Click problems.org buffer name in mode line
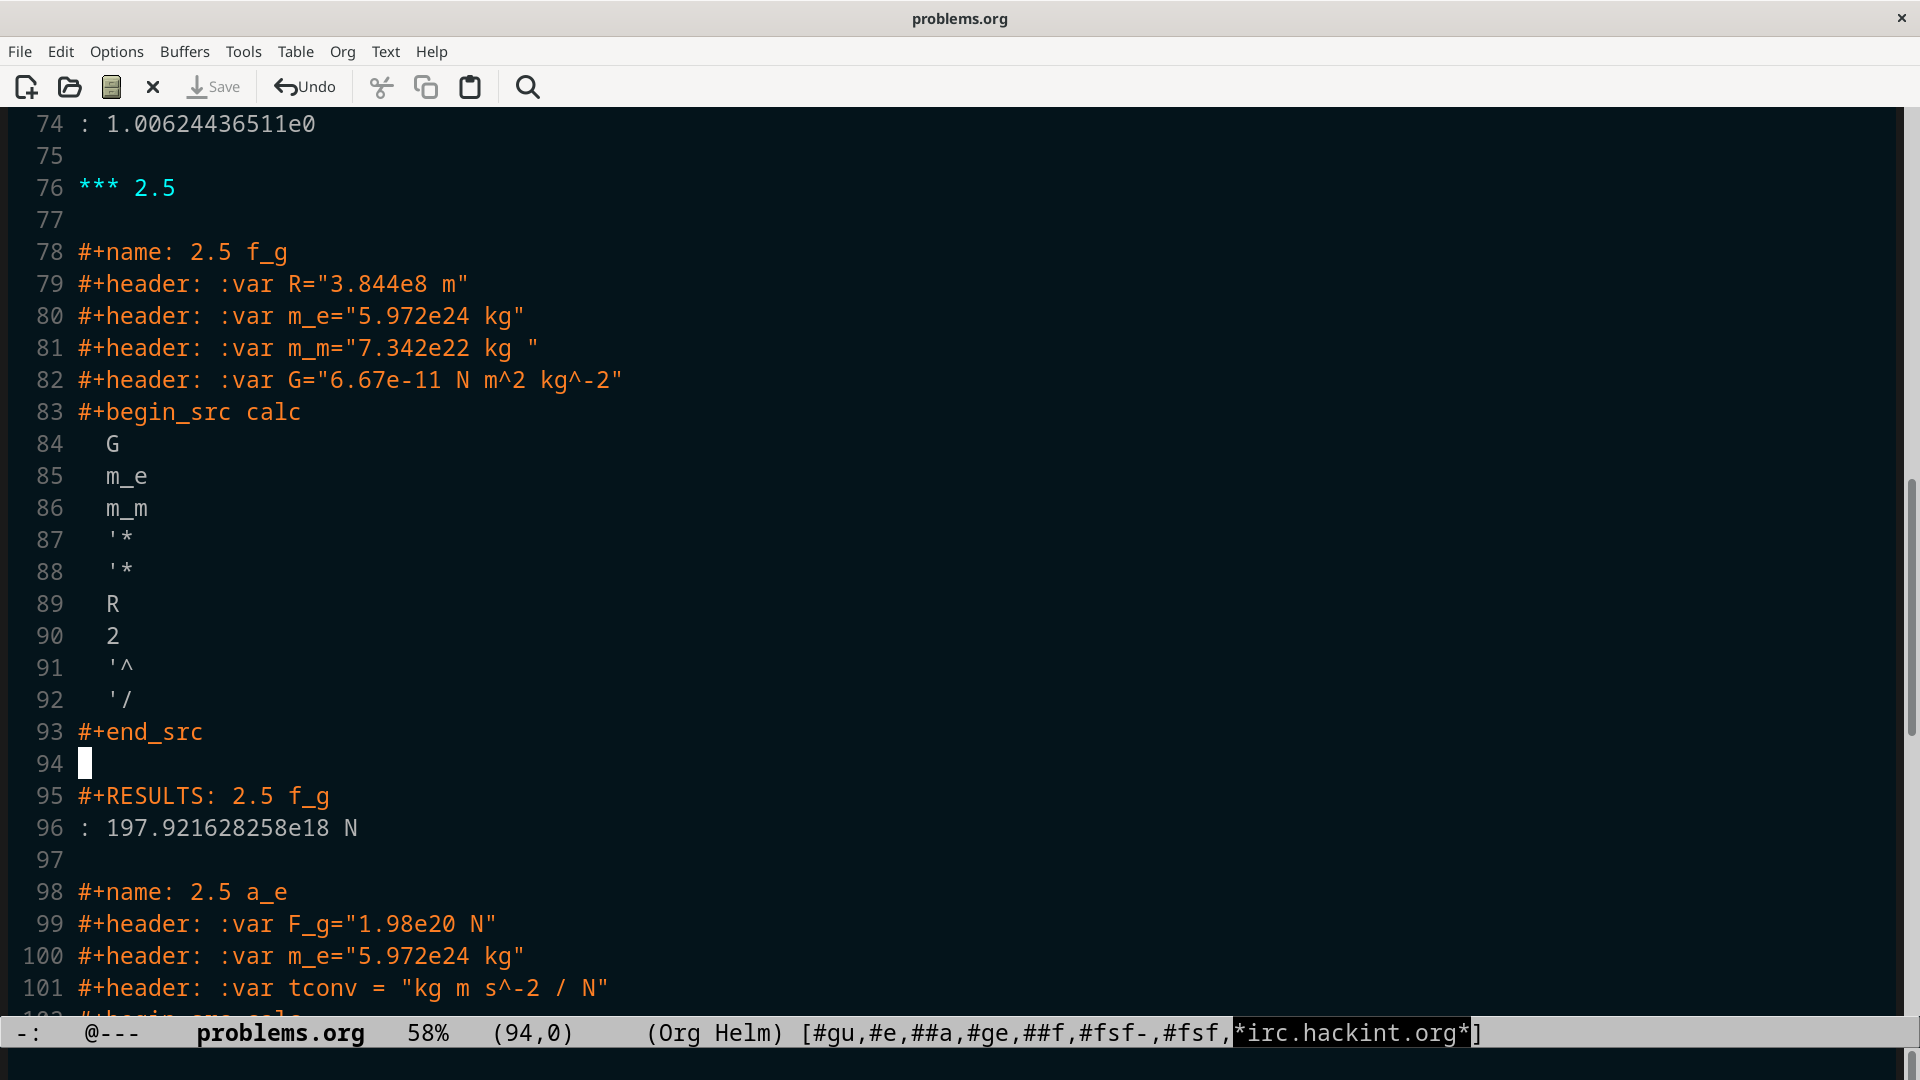The width and height of the screenshot is (1920, 1080). tap(280, 1033)
